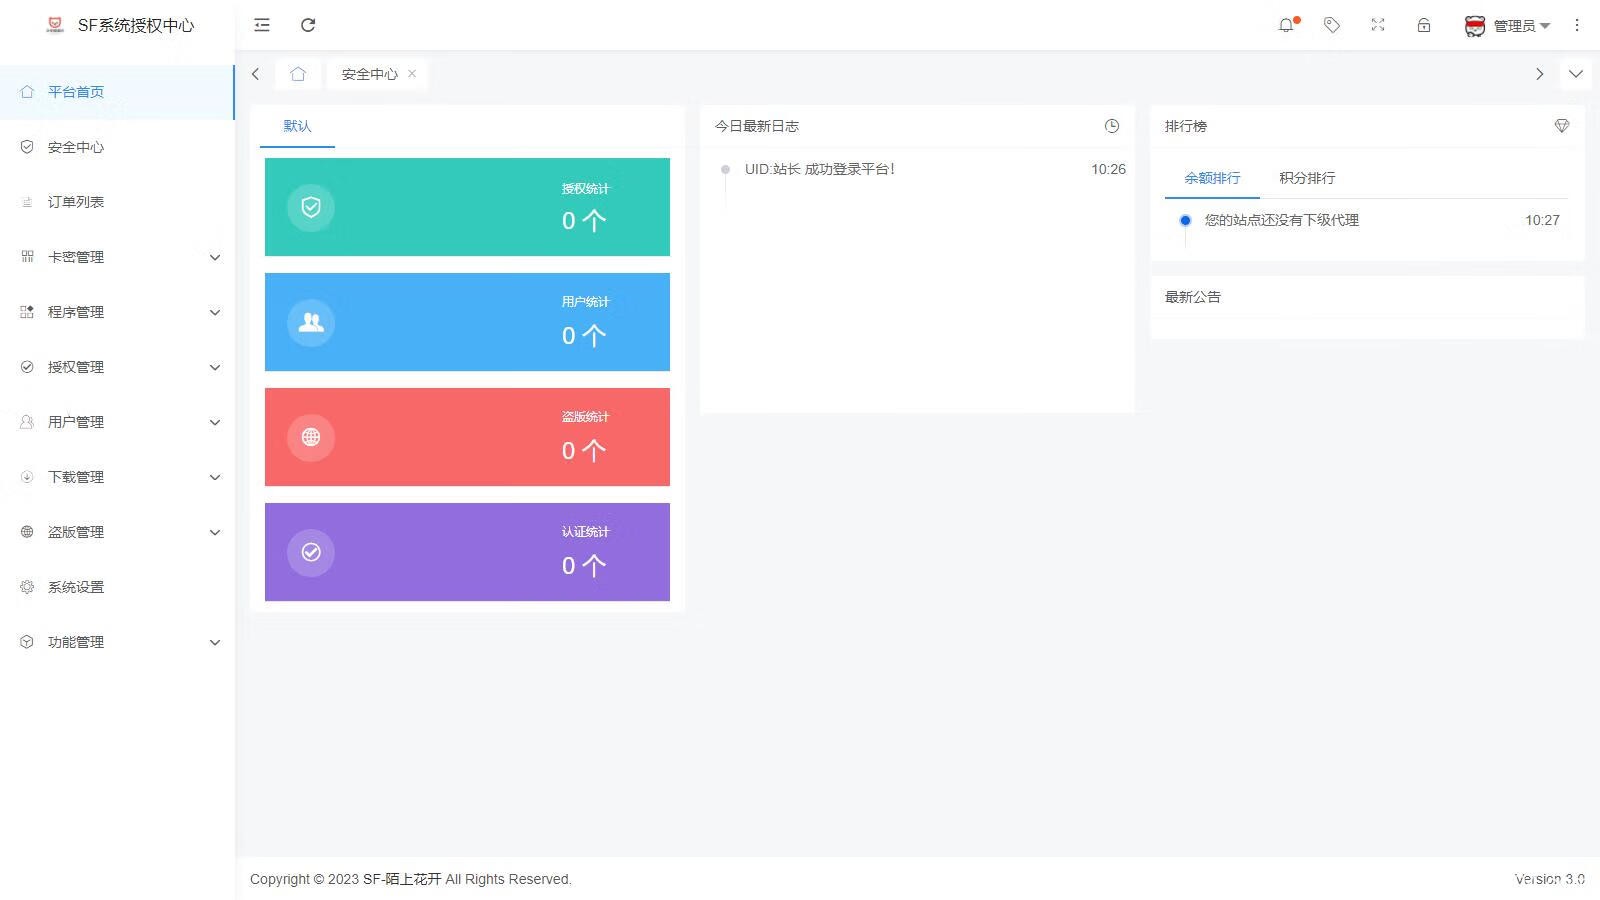
Task: Click the clock icon on 今日最新日志 panel
Action: (1111, 126)
